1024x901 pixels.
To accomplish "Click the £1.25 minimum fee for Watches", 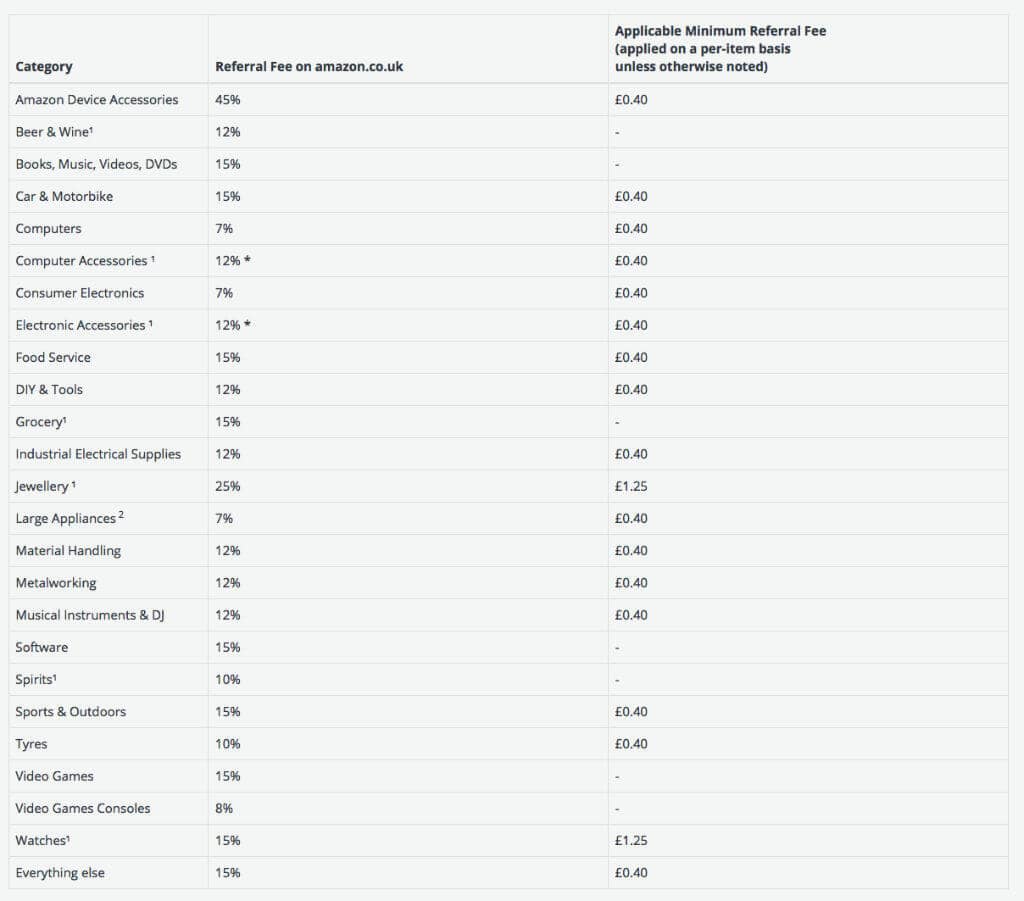I will [x=631, y=841].
